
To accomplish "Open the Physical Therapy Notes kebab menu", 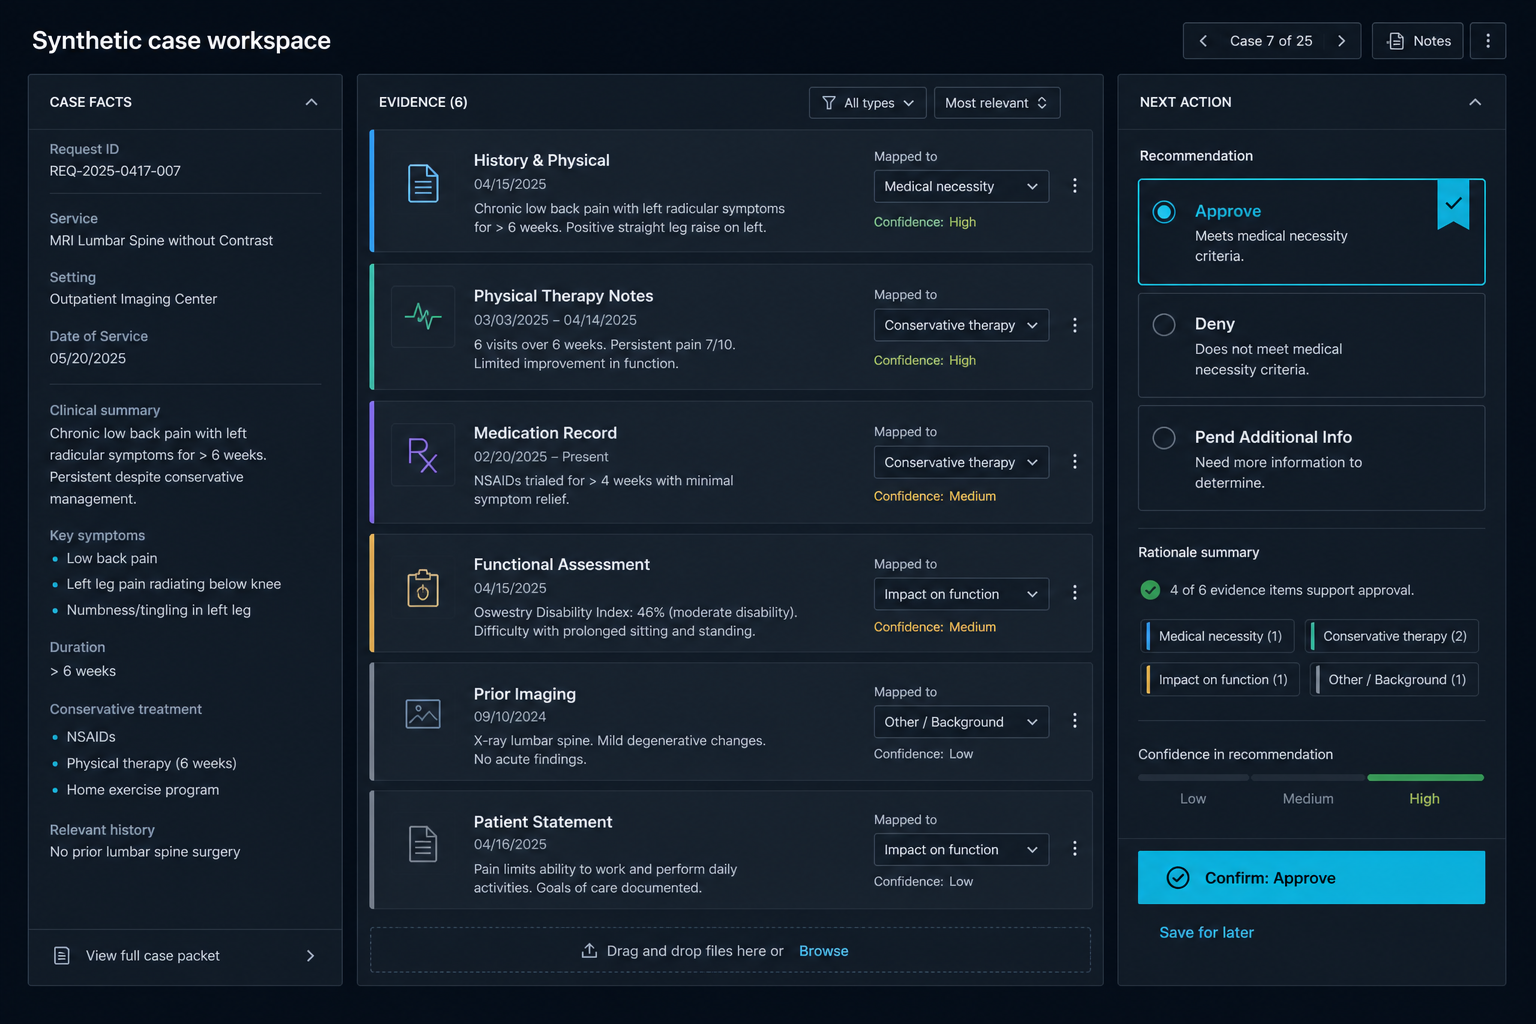I will point(1075,325).
